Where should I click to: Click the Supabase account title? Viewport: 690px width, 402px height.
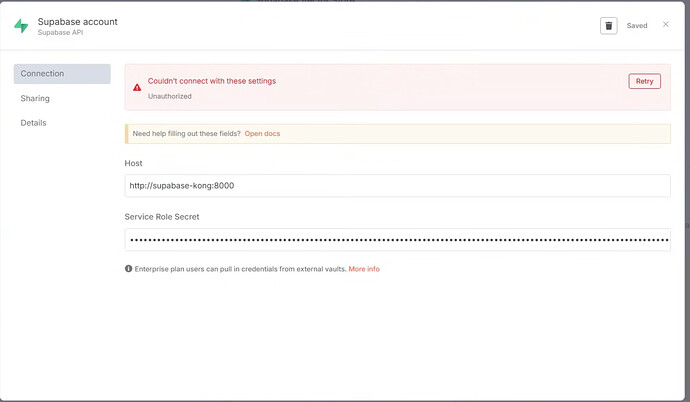pos(77,22)
